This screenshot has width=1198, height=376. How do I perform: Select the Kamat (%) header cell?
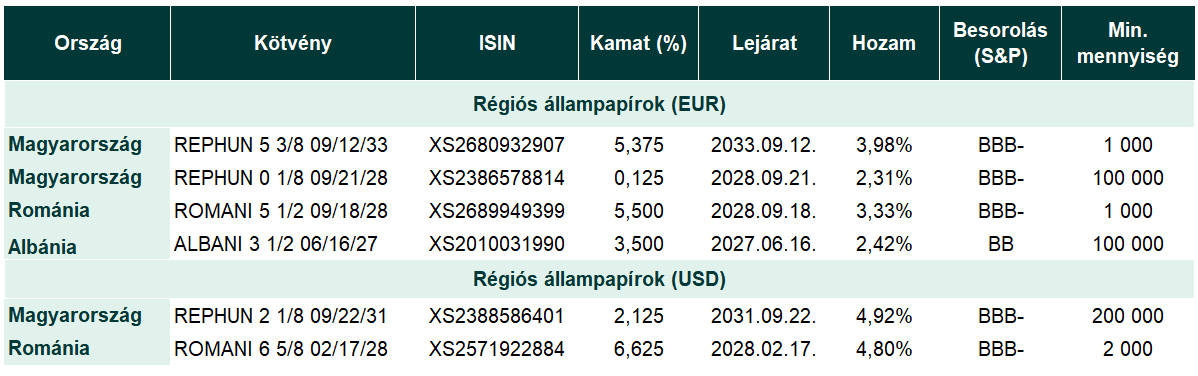[638, 44]
